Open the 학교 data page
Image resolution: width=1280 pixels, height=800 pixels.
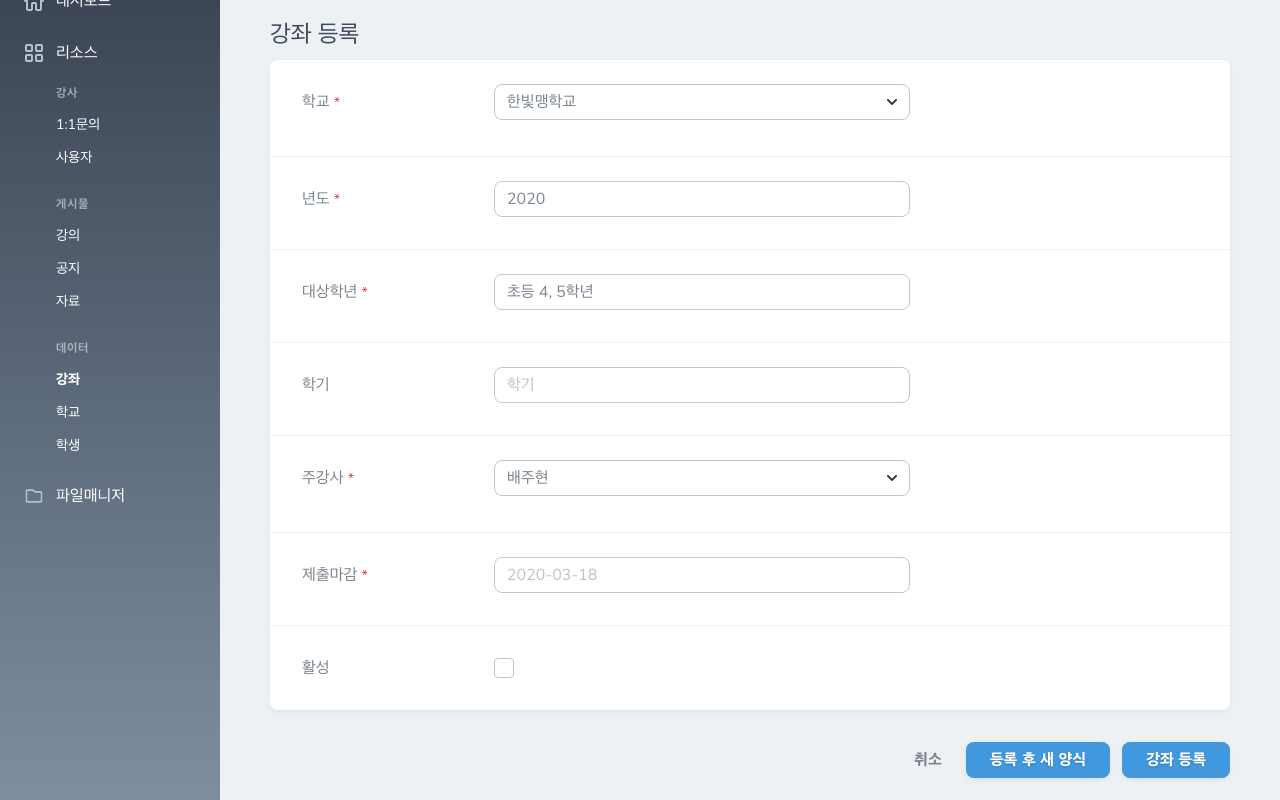click(67, 411)
